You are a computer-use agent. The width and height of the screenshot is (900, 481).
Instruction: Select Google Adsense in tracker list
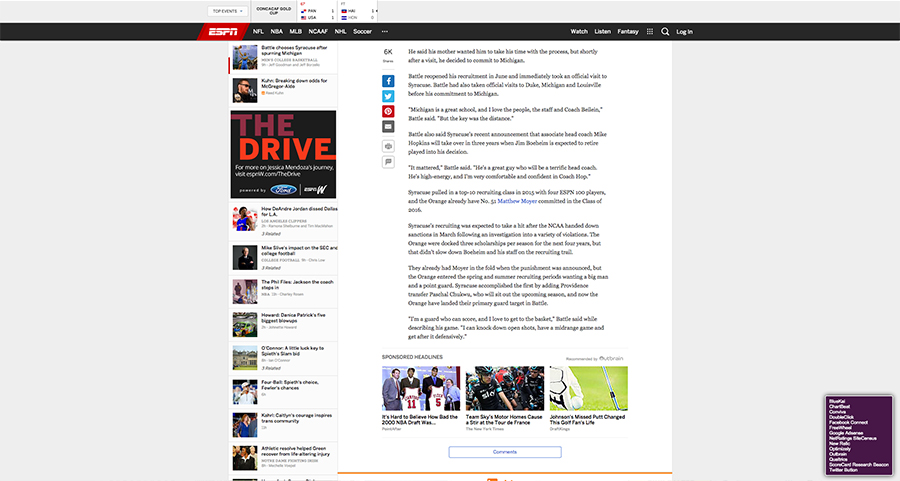point(846,433)
